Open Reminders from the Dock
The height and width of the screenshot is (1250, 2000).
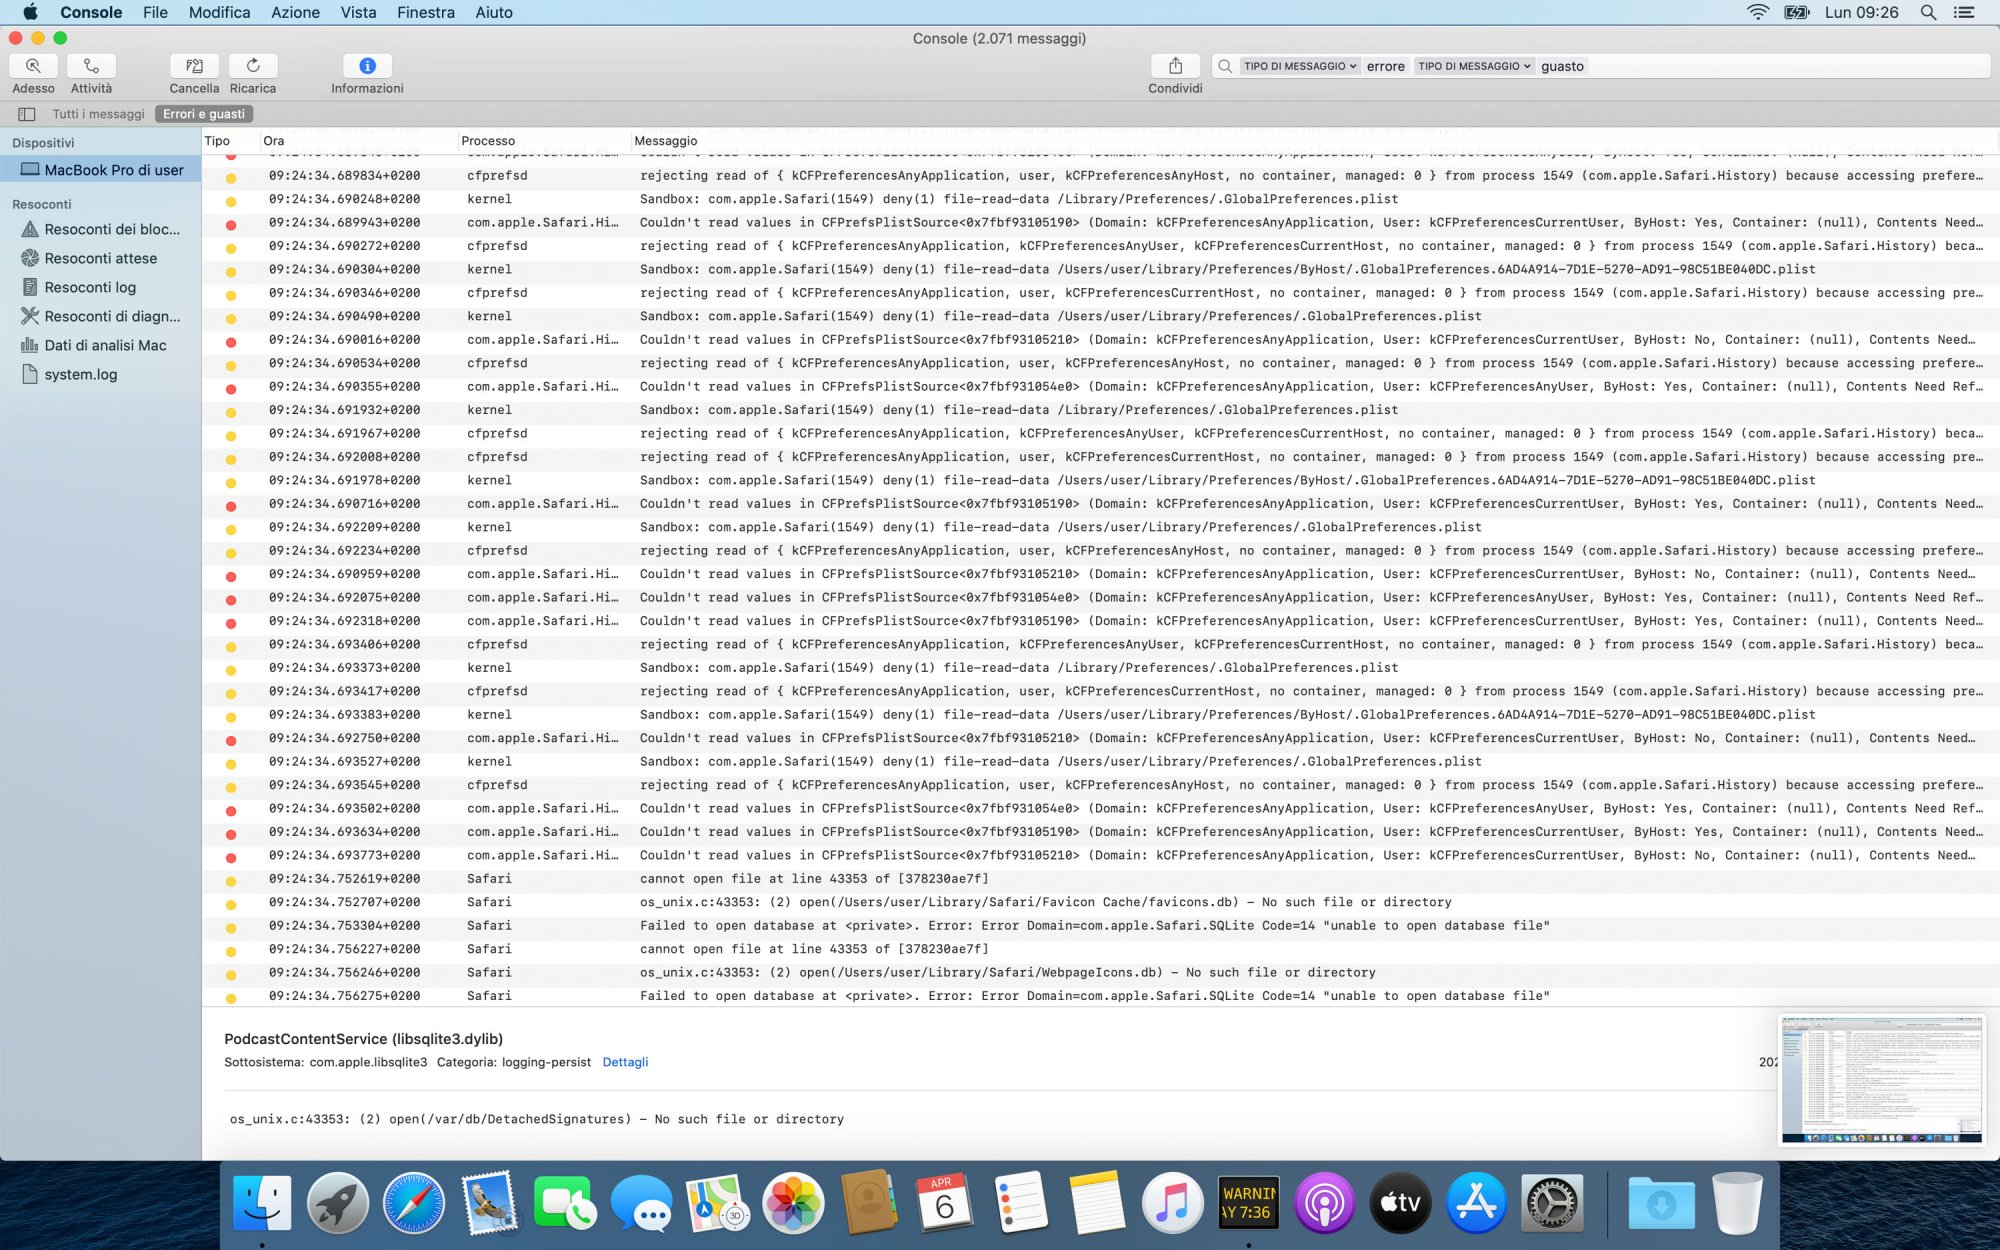(1021, 1202)
